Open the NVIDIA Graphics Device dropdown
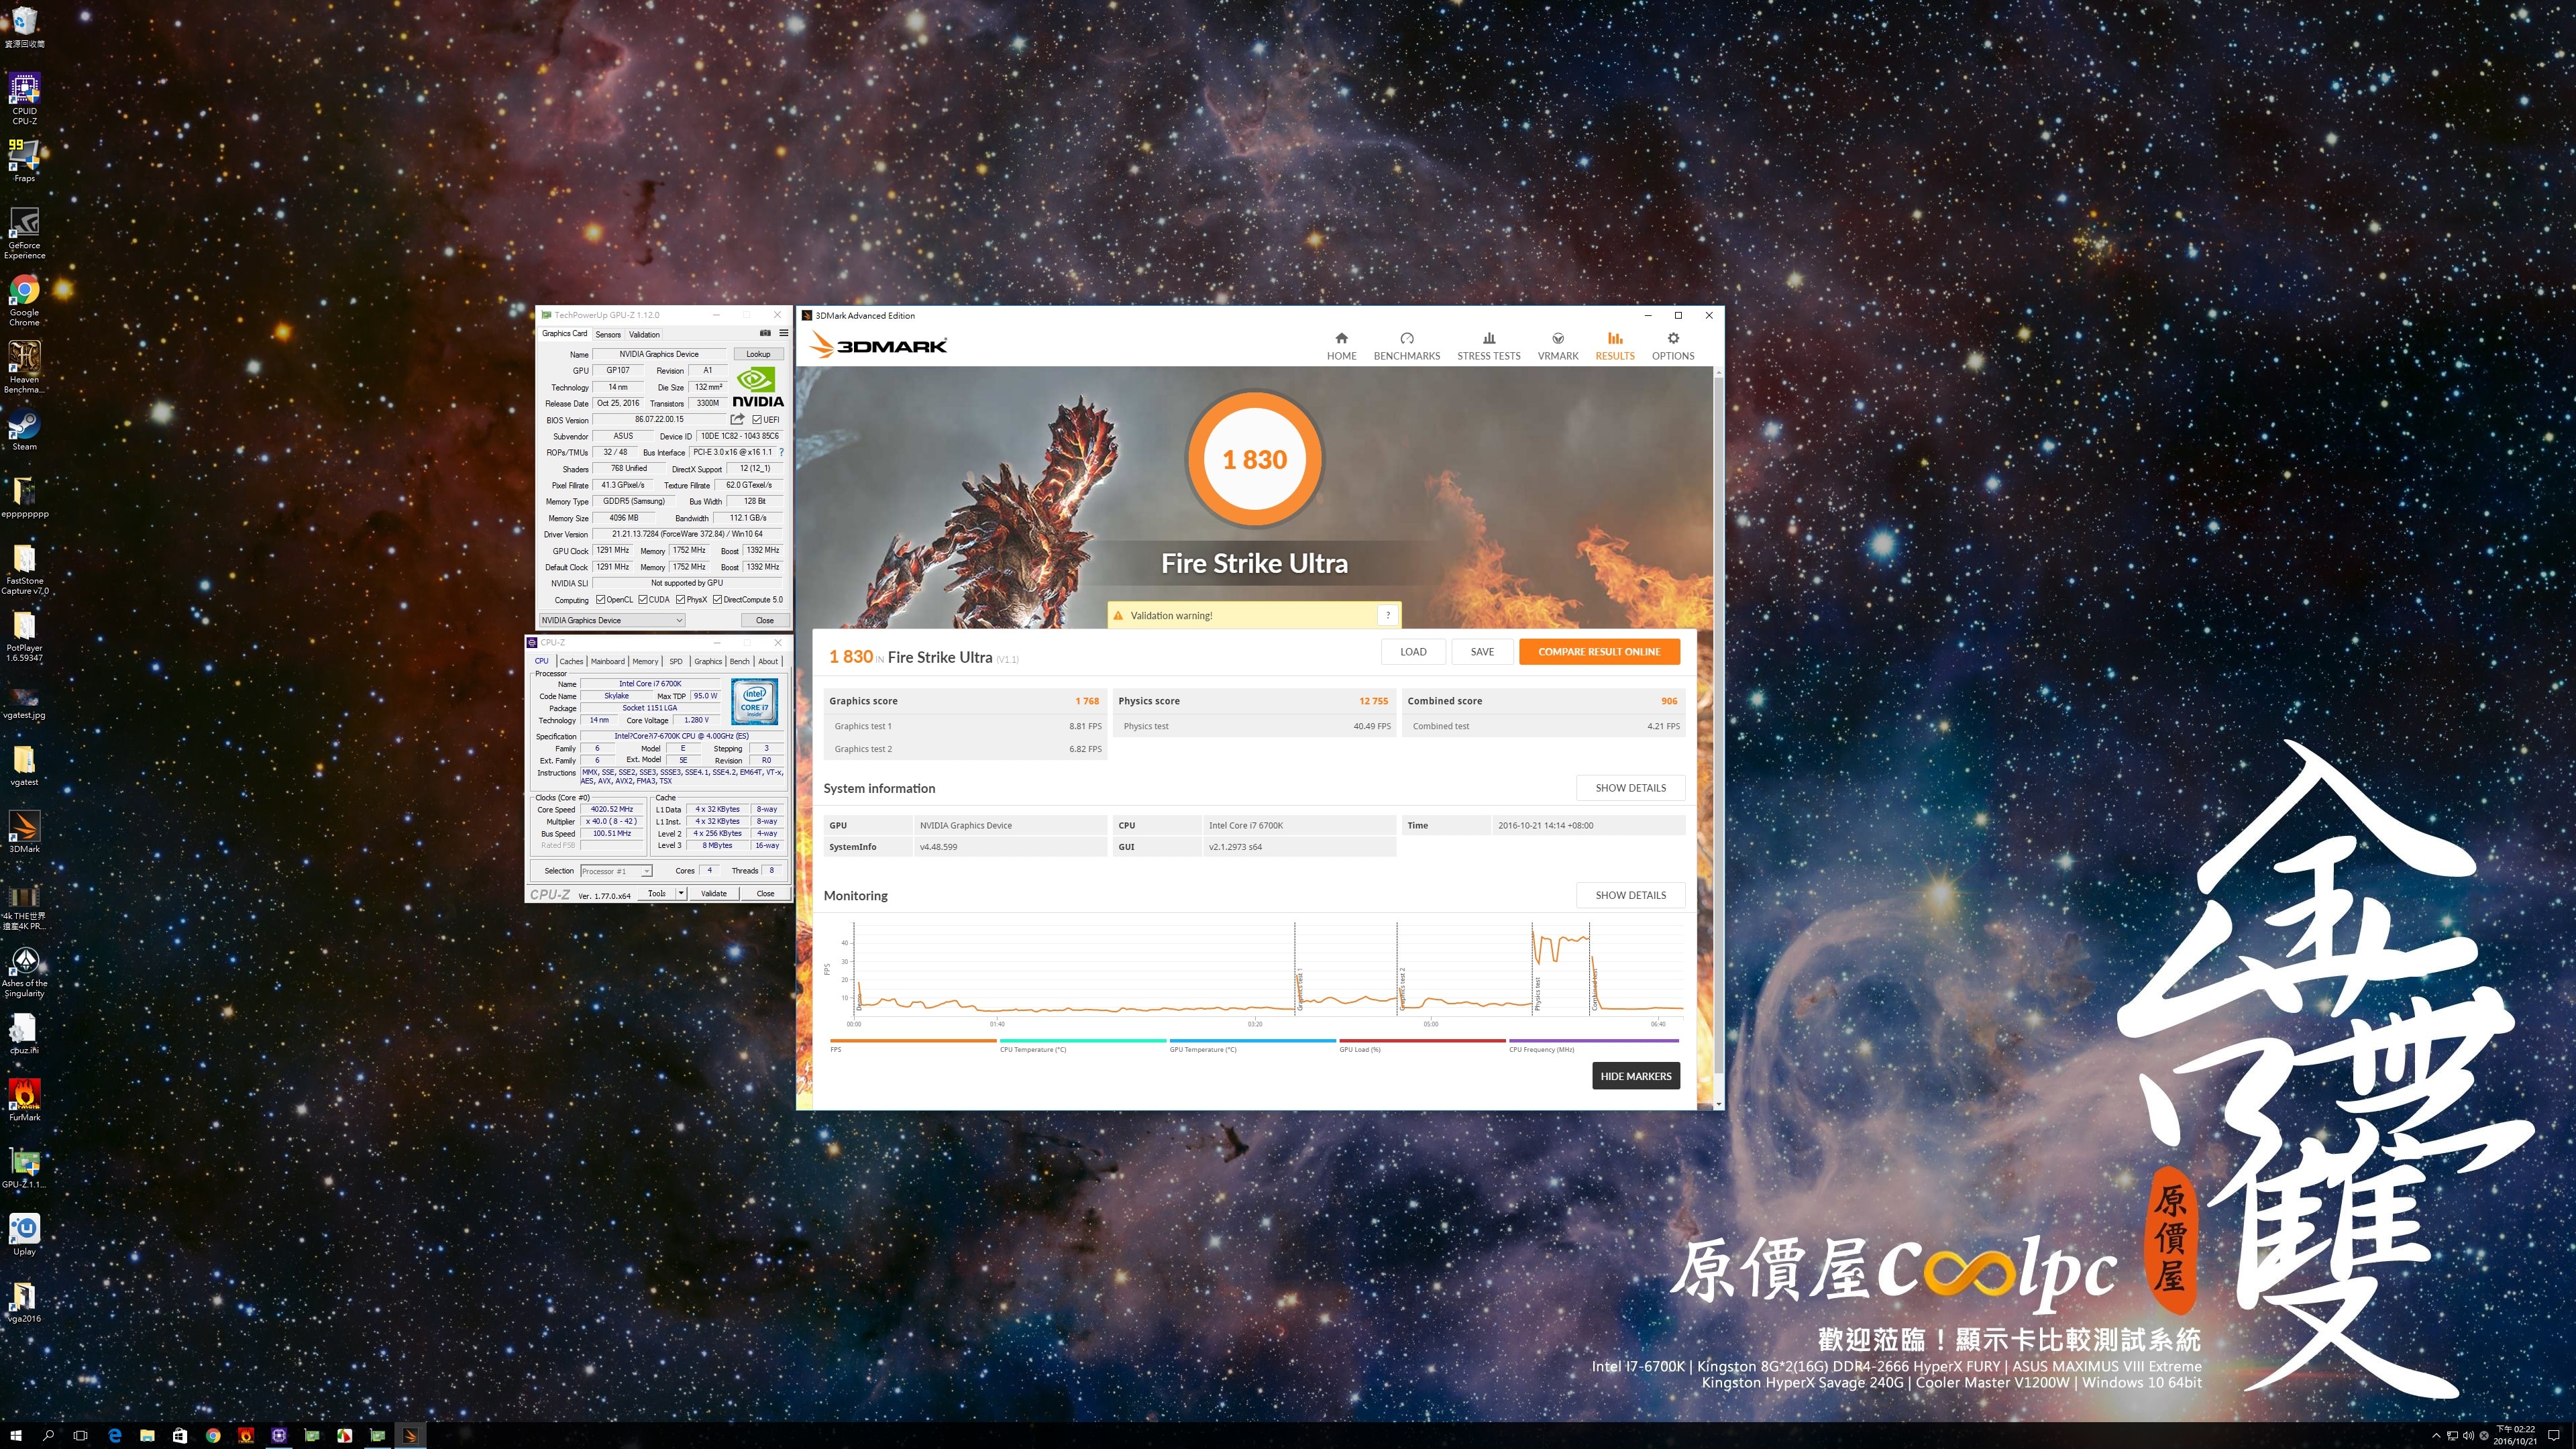This screenshot has height=1449, width=2576. click(611, 620)
